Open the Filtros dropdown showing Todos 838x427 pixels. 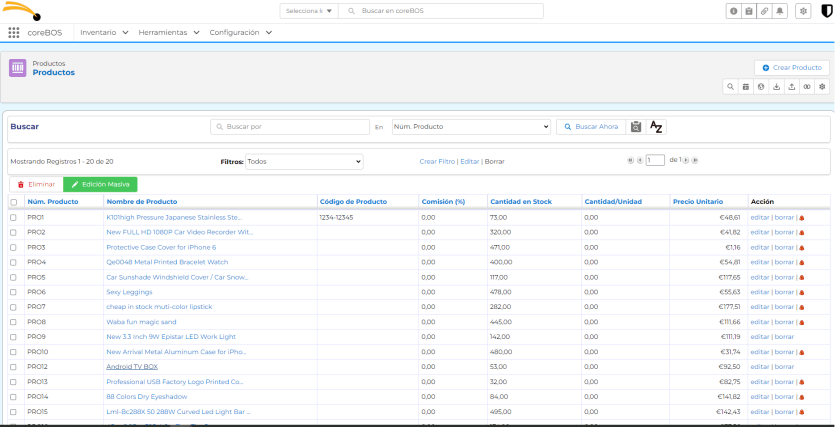[304, 161]
